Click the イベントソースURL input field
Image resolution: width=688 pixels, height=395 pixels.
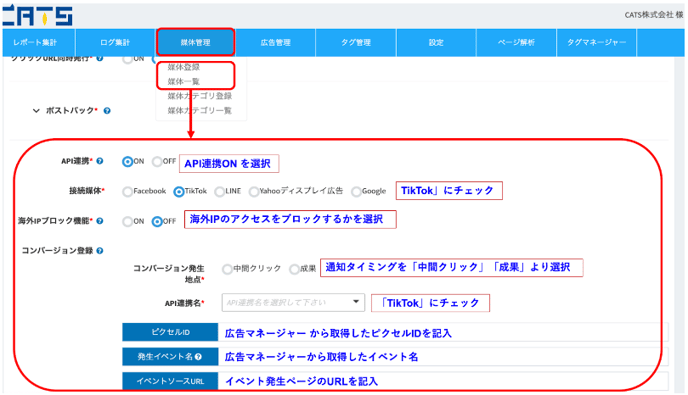(443, 381)
